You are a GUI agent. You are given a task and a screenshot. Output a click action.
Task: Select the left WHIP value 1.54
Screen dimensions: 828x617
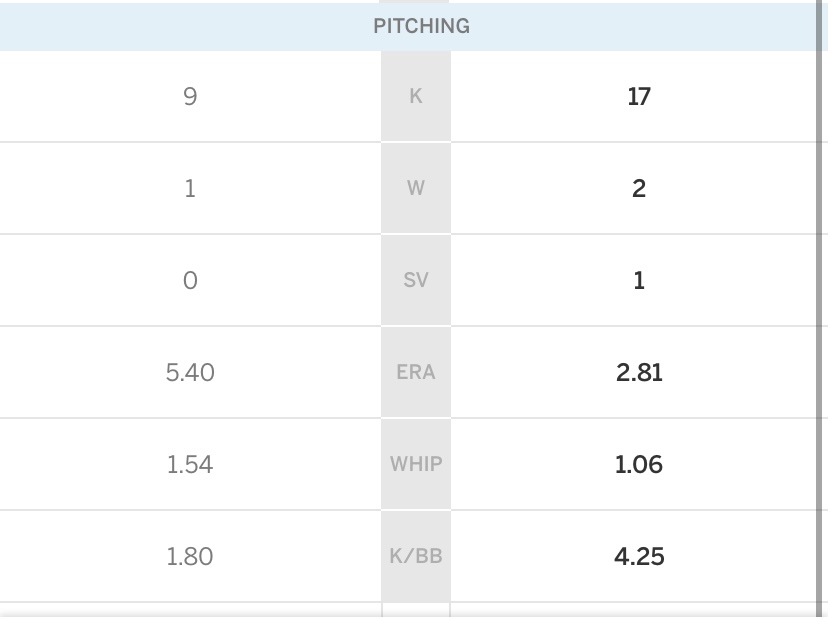click(x=190, y=465)
